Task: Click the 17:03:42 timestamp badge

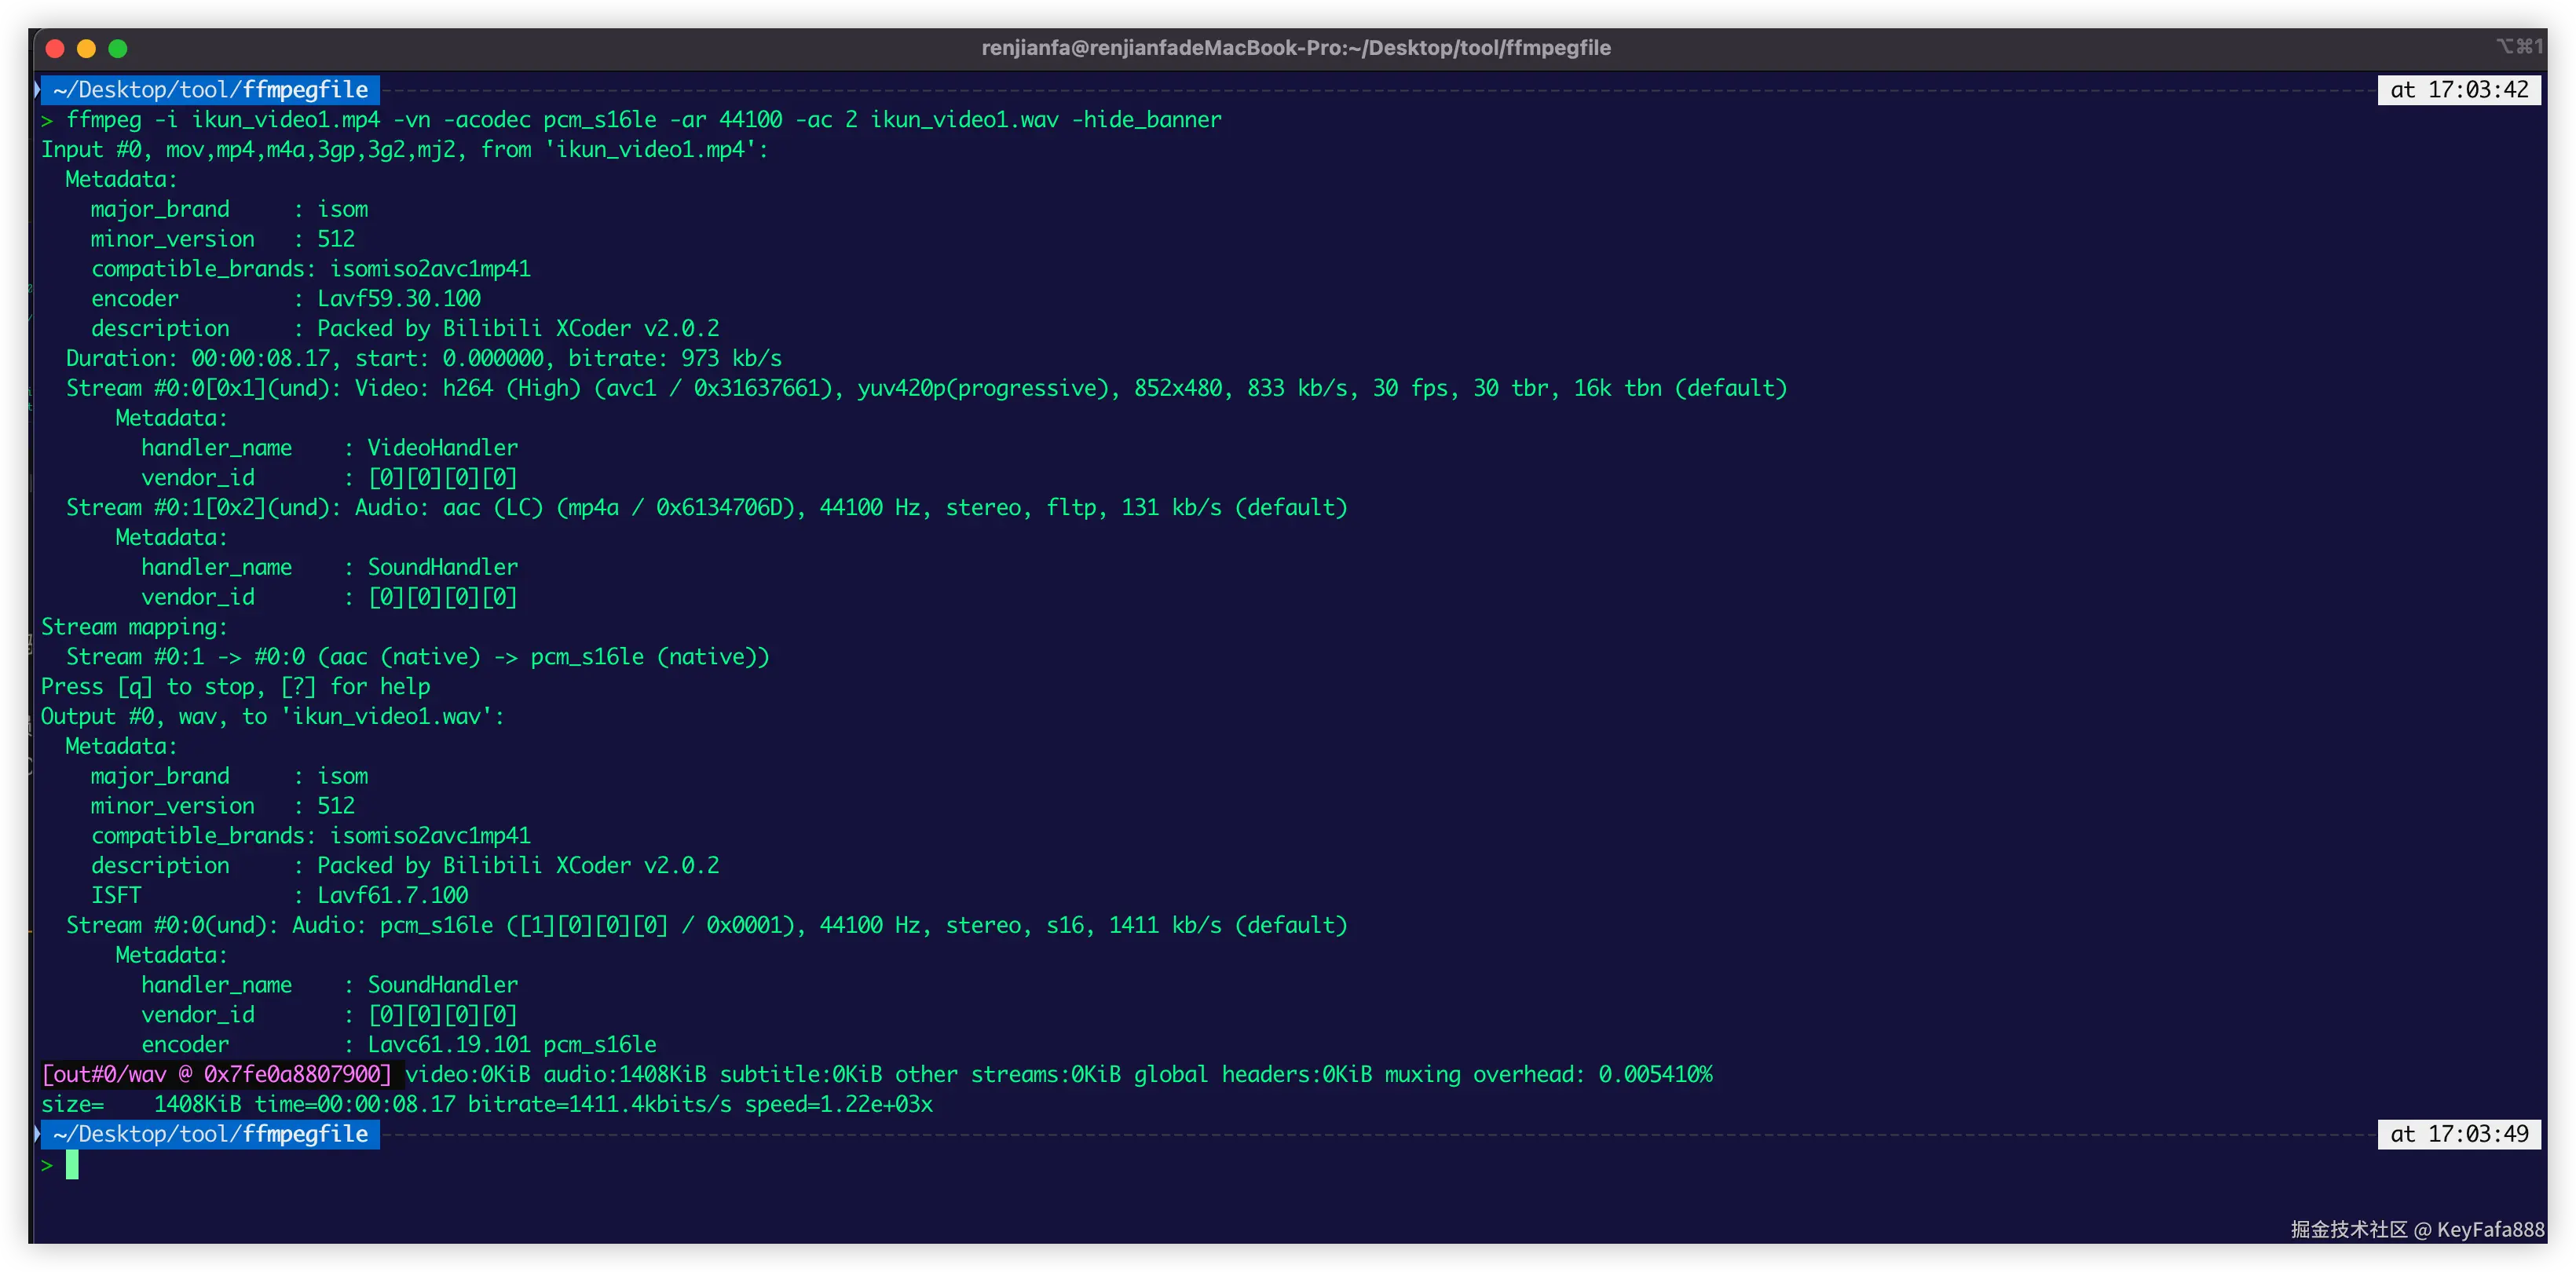Action: (x=2458, y=90)
